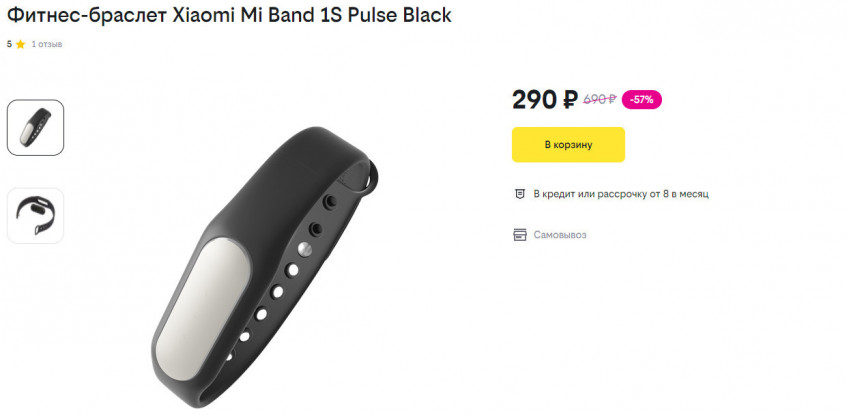The width and height of the screenshot is (847, 415).
Task: Click the crossed-out 690 ₽ old price
Action: pos(600,99)
